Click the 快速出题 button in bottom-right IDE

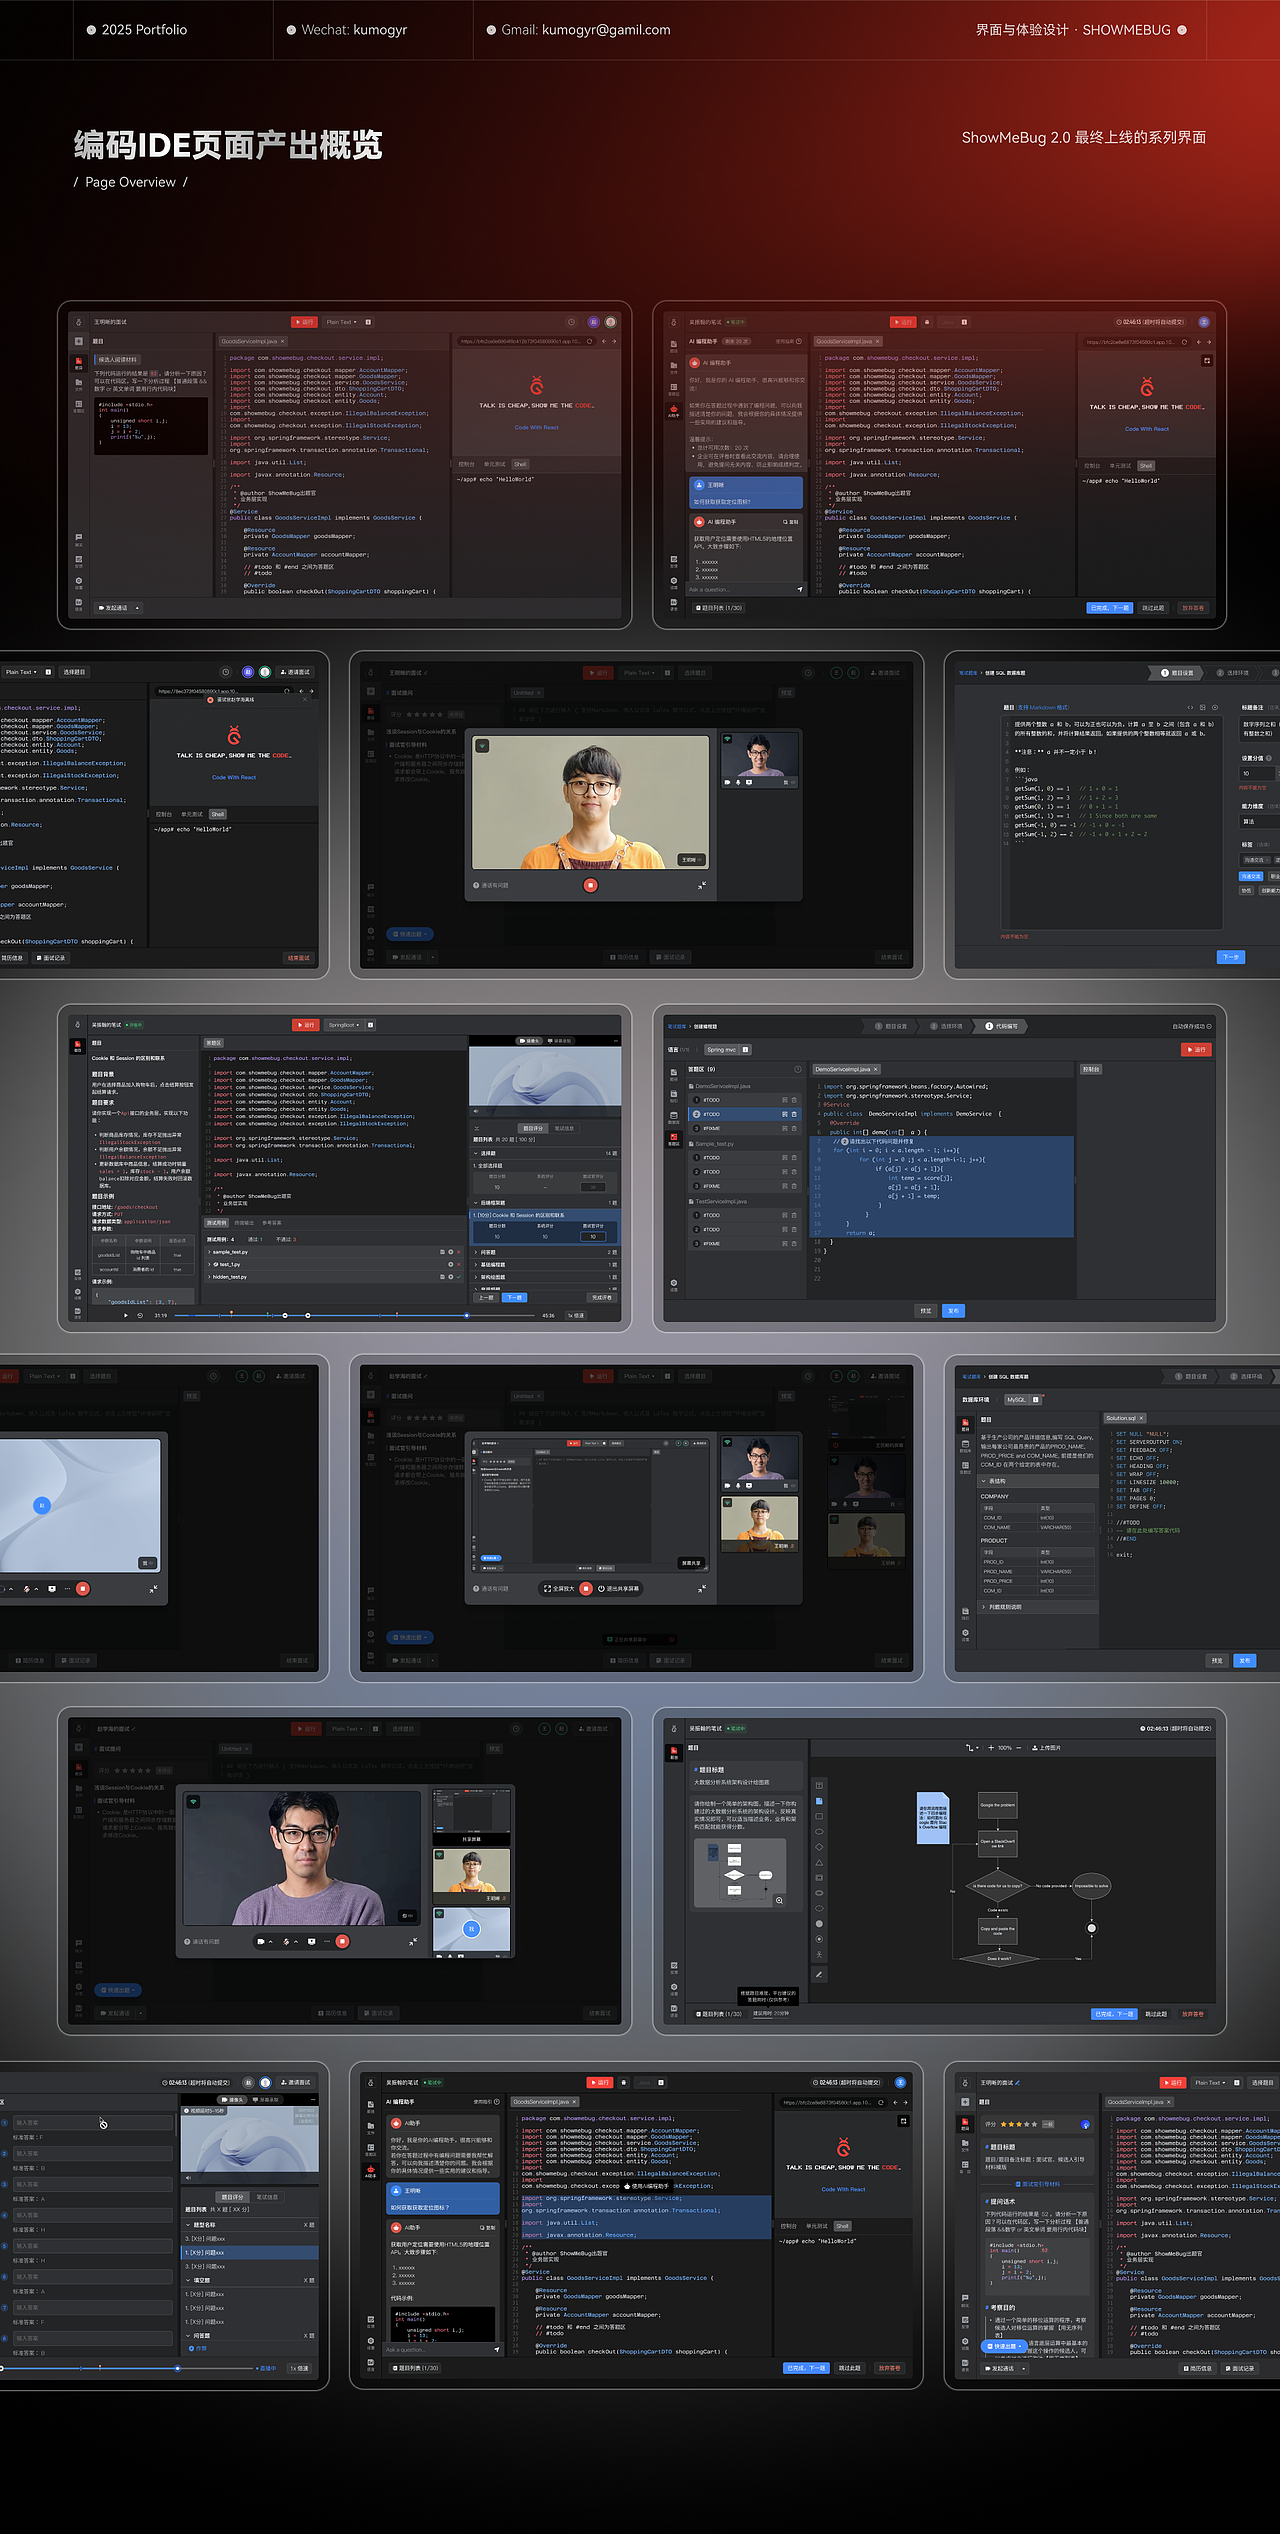click(x=1004, y=2346)
